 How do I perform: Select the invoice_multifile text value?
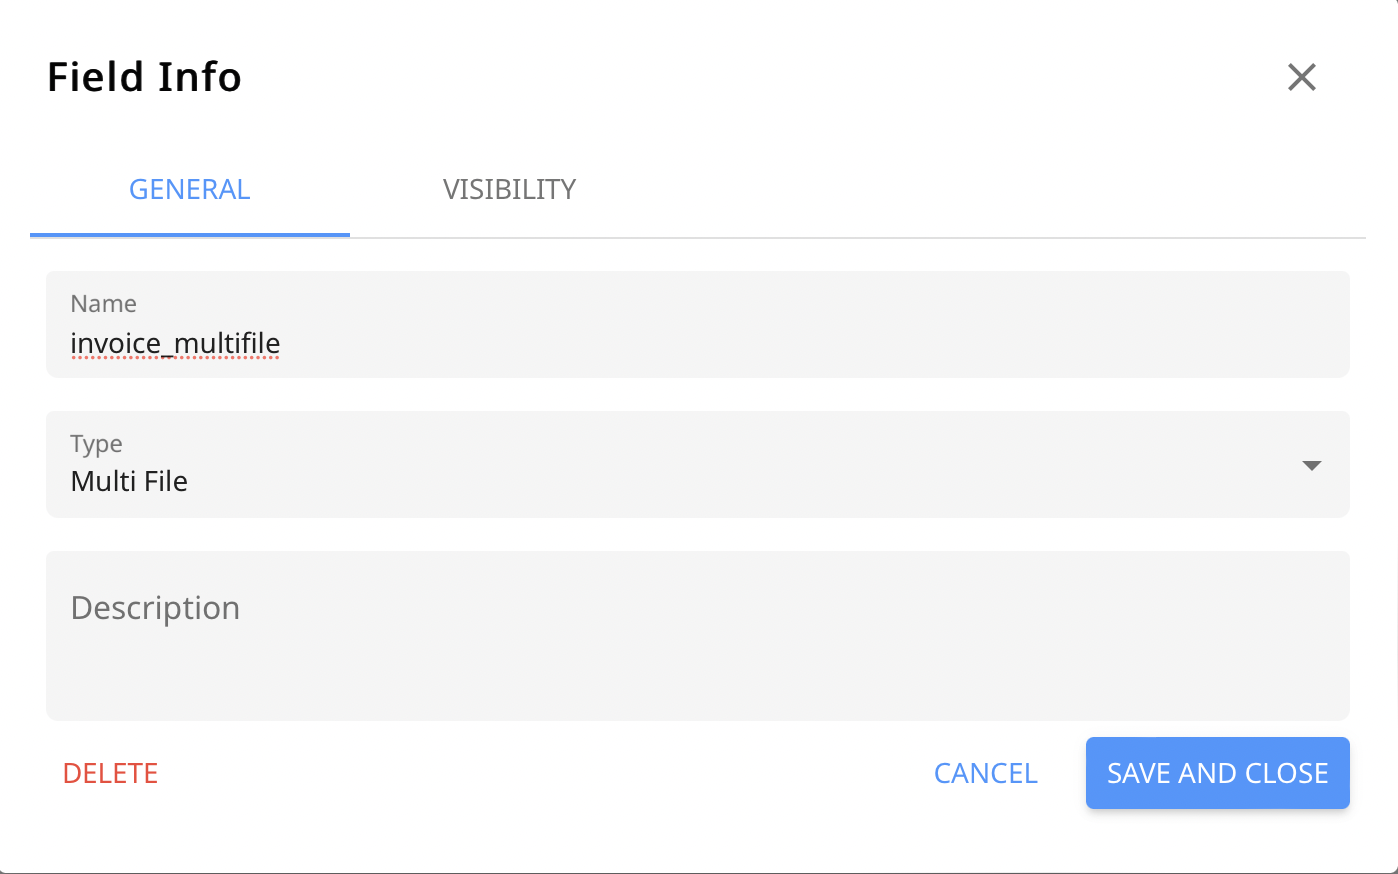tap(175, 343)
